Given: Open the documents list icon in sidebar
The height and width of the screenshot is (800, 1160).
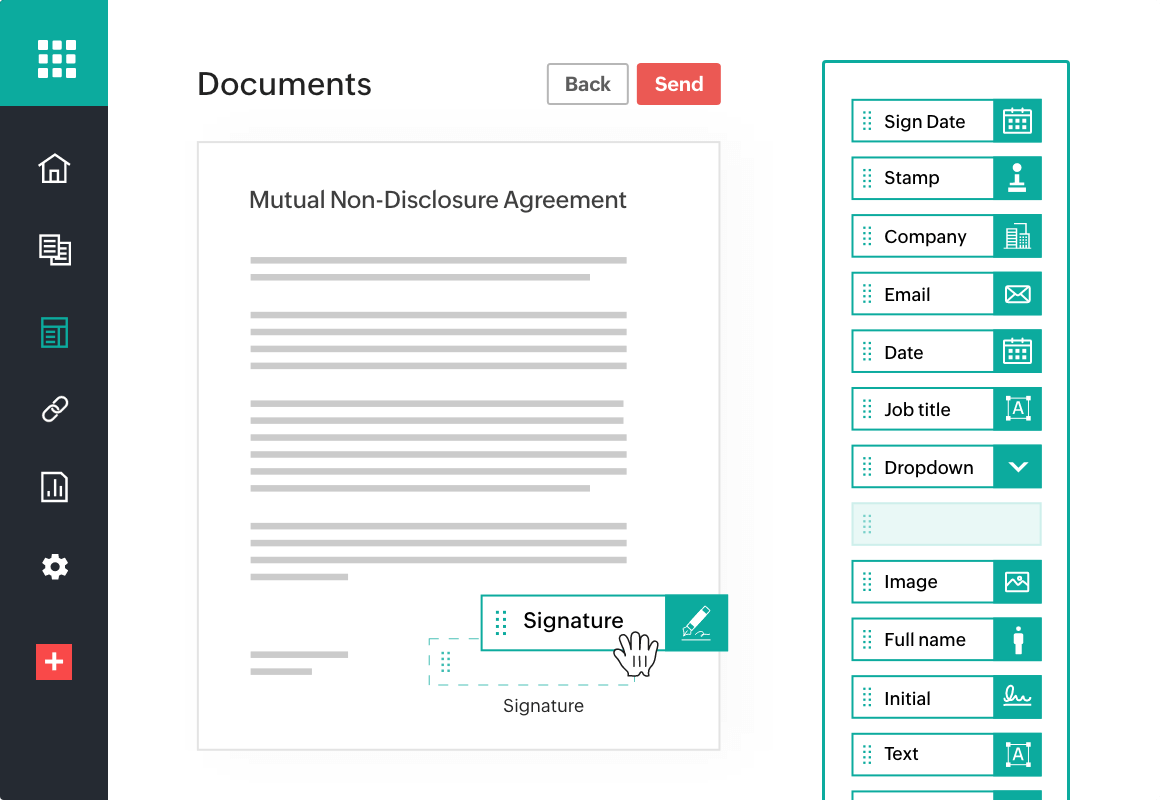Looking at the screenshot, I should [x=54, y=250].
